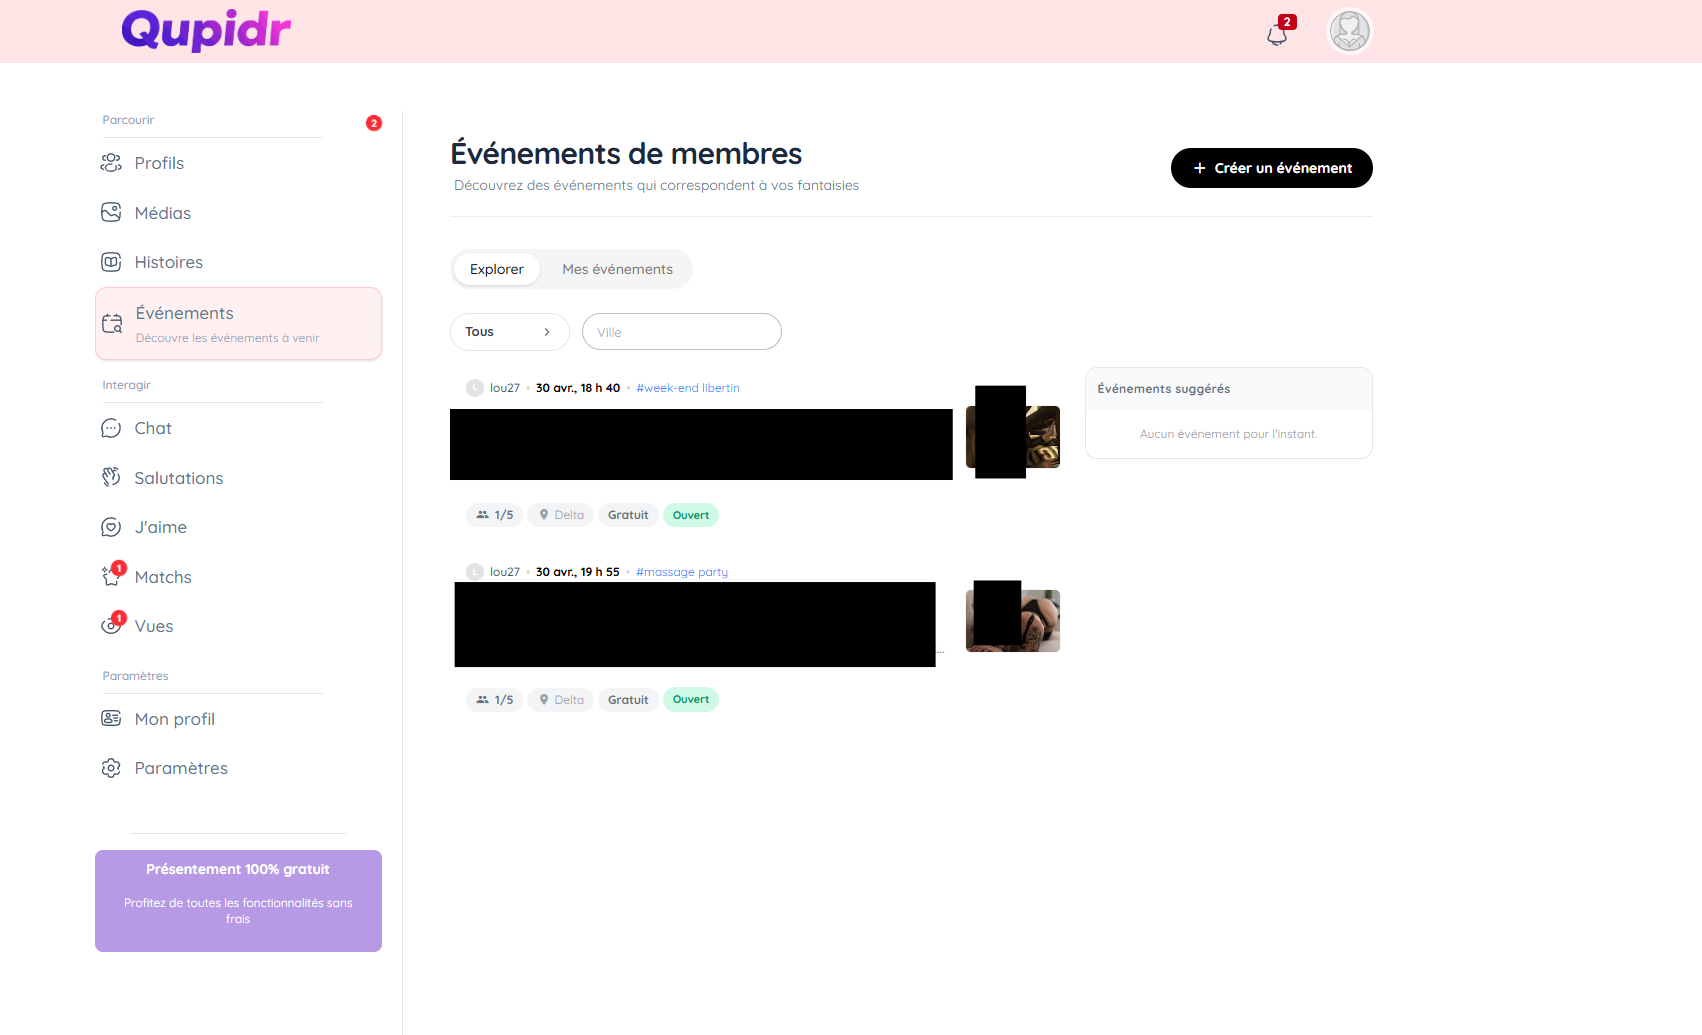
Task: Click inside the Ville search field
Action: click(x=681, y=331)
